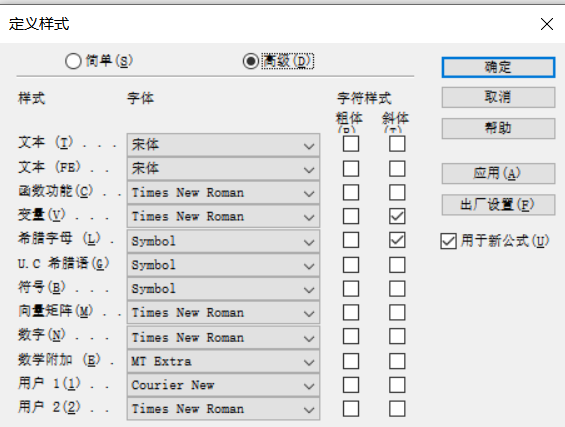Enable italic for 用户 2 row

397,409
